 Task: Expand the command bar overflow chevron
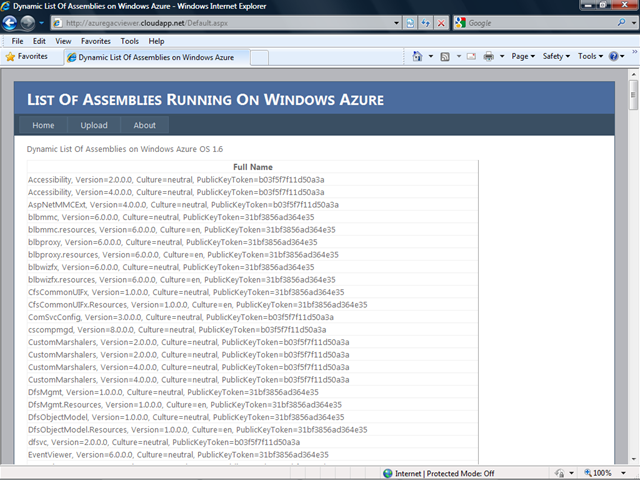click(x=635, y=52)
